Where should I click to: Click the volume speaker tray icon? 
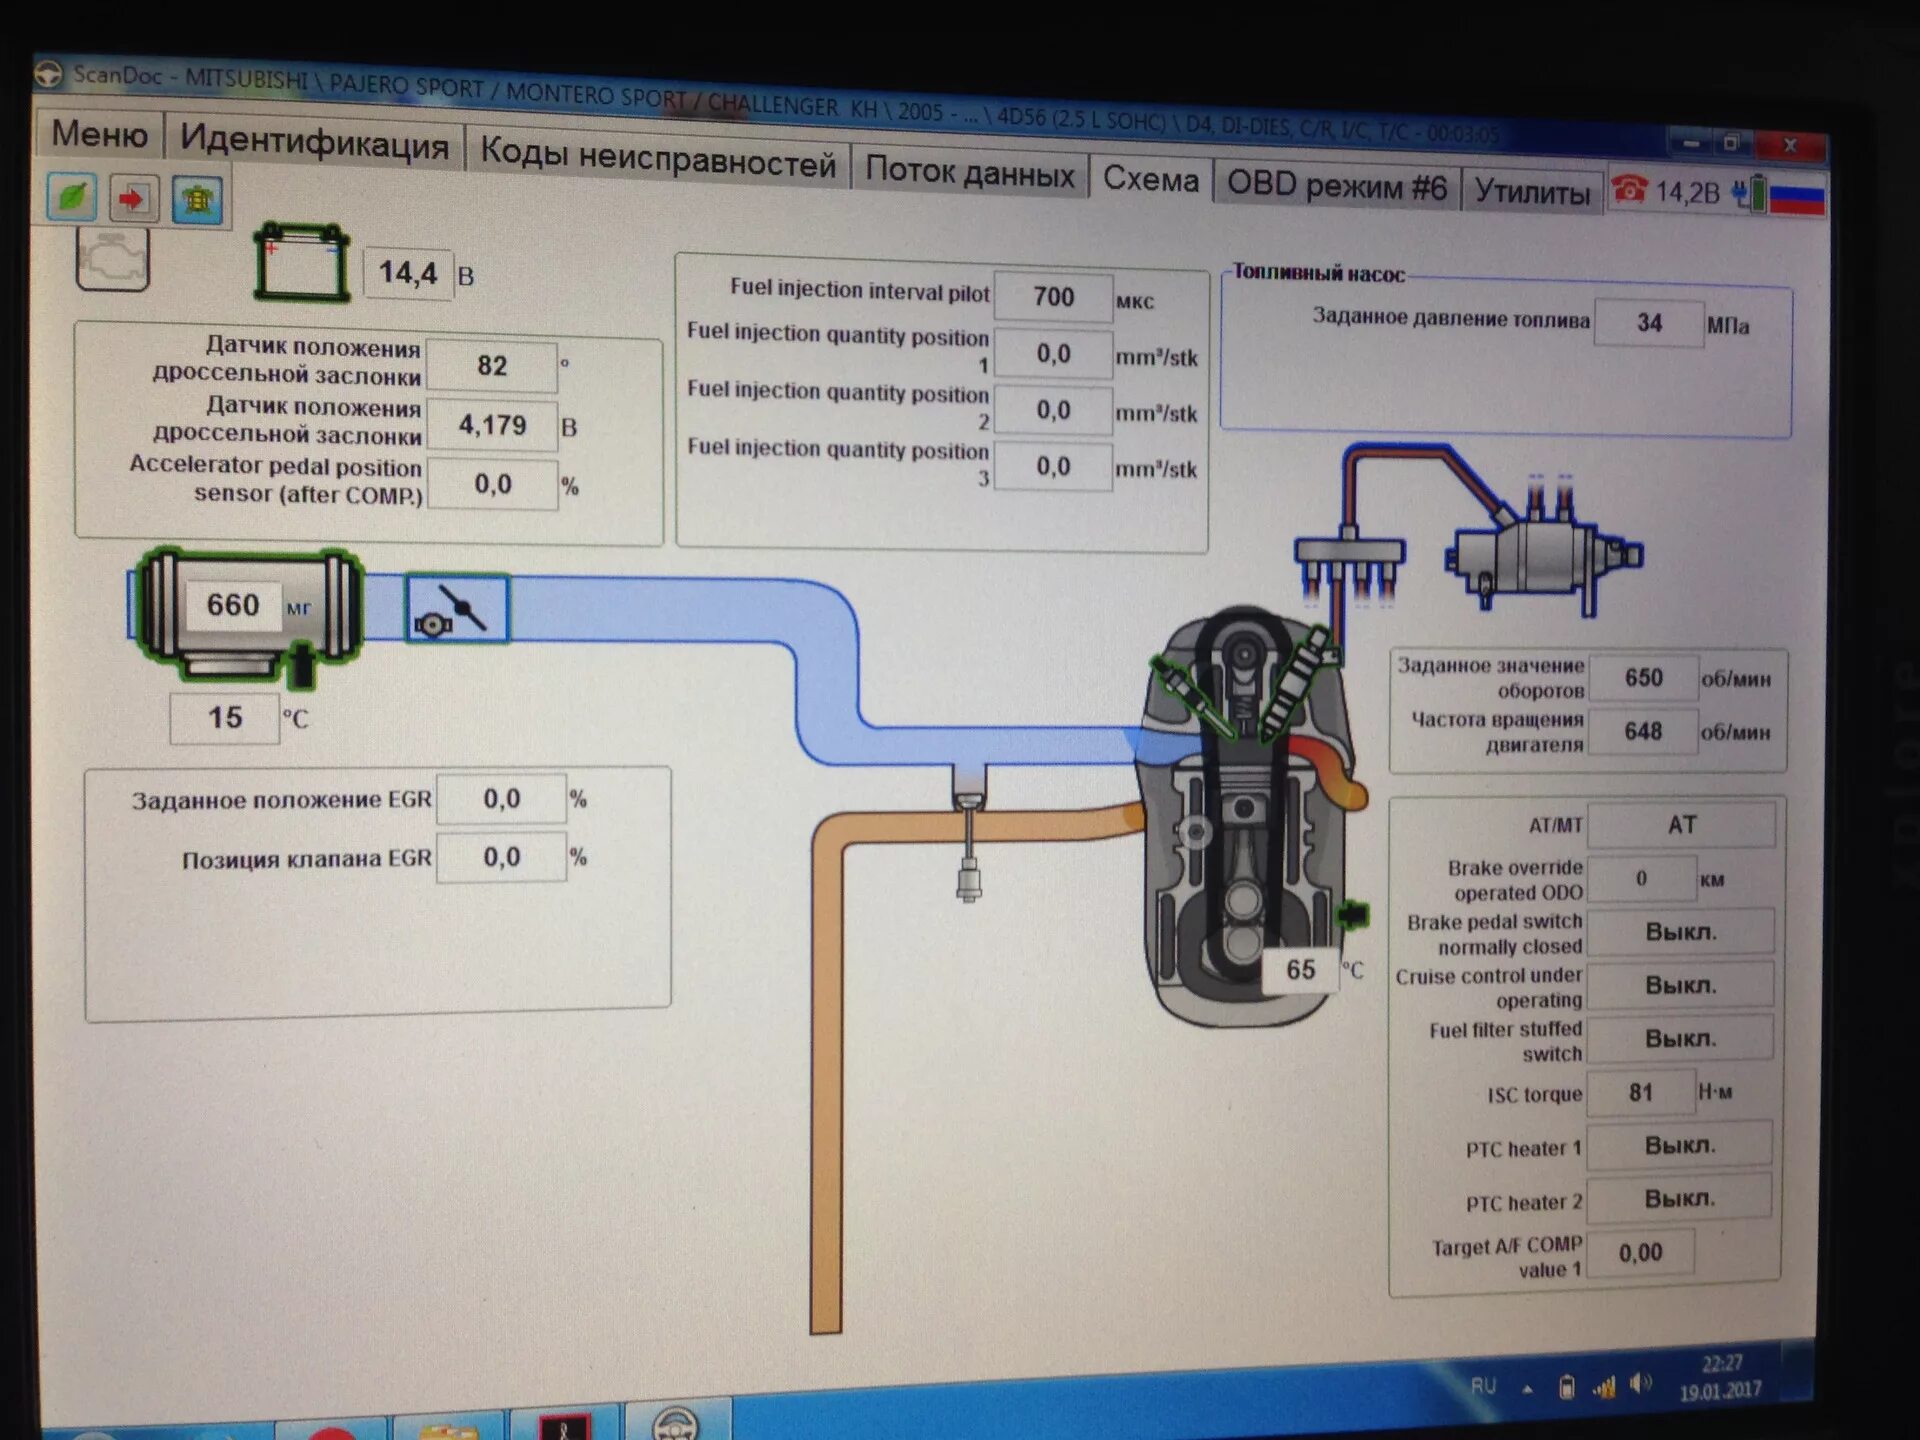click(1639, 1385)
